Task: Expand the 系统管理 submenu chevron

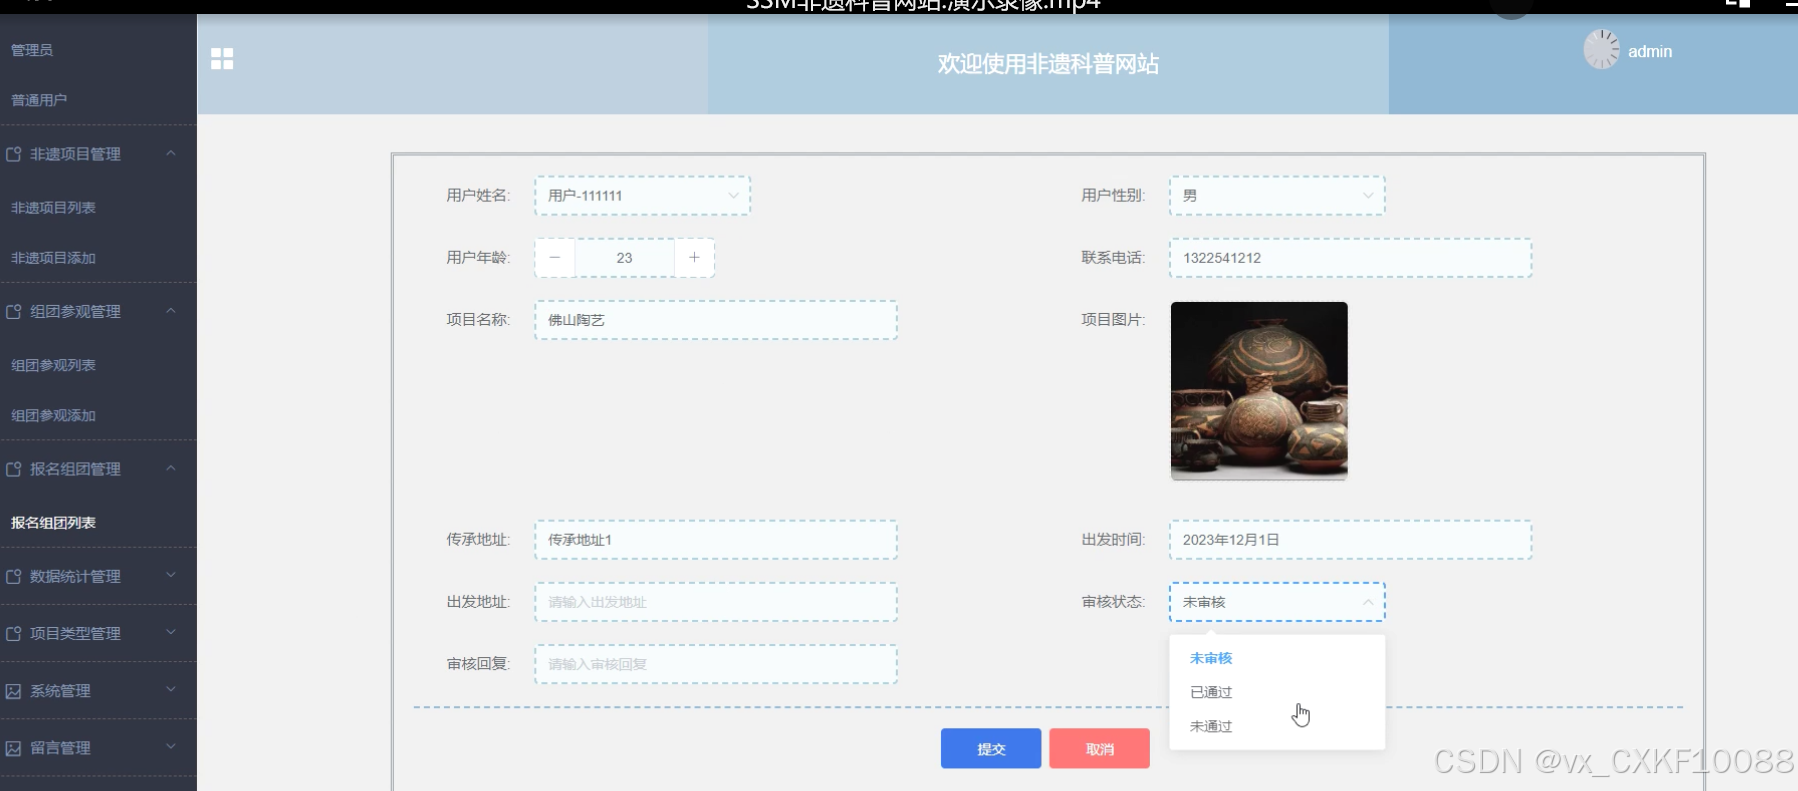Action: [x=171, y=690]
